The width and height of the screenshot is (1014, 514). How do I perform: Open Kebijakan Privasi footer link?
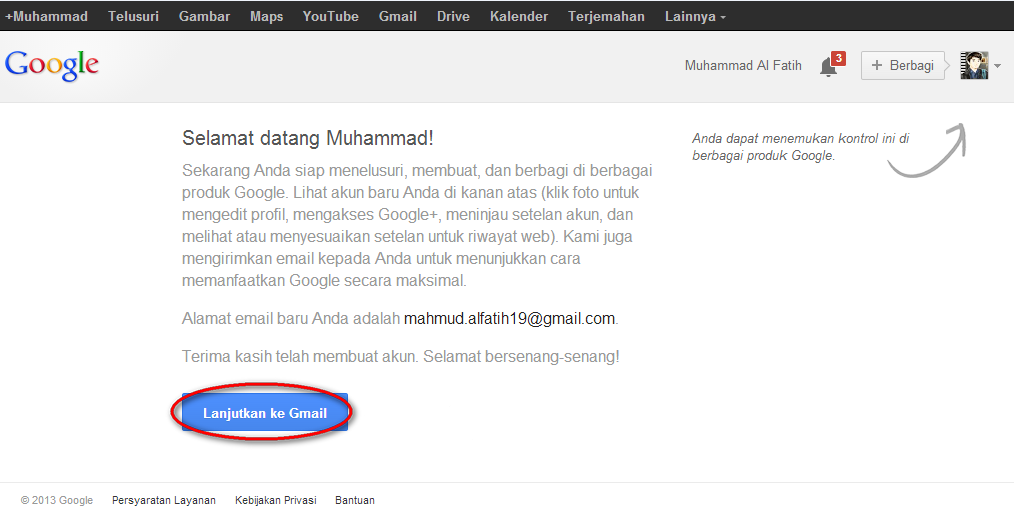[275, 500]
